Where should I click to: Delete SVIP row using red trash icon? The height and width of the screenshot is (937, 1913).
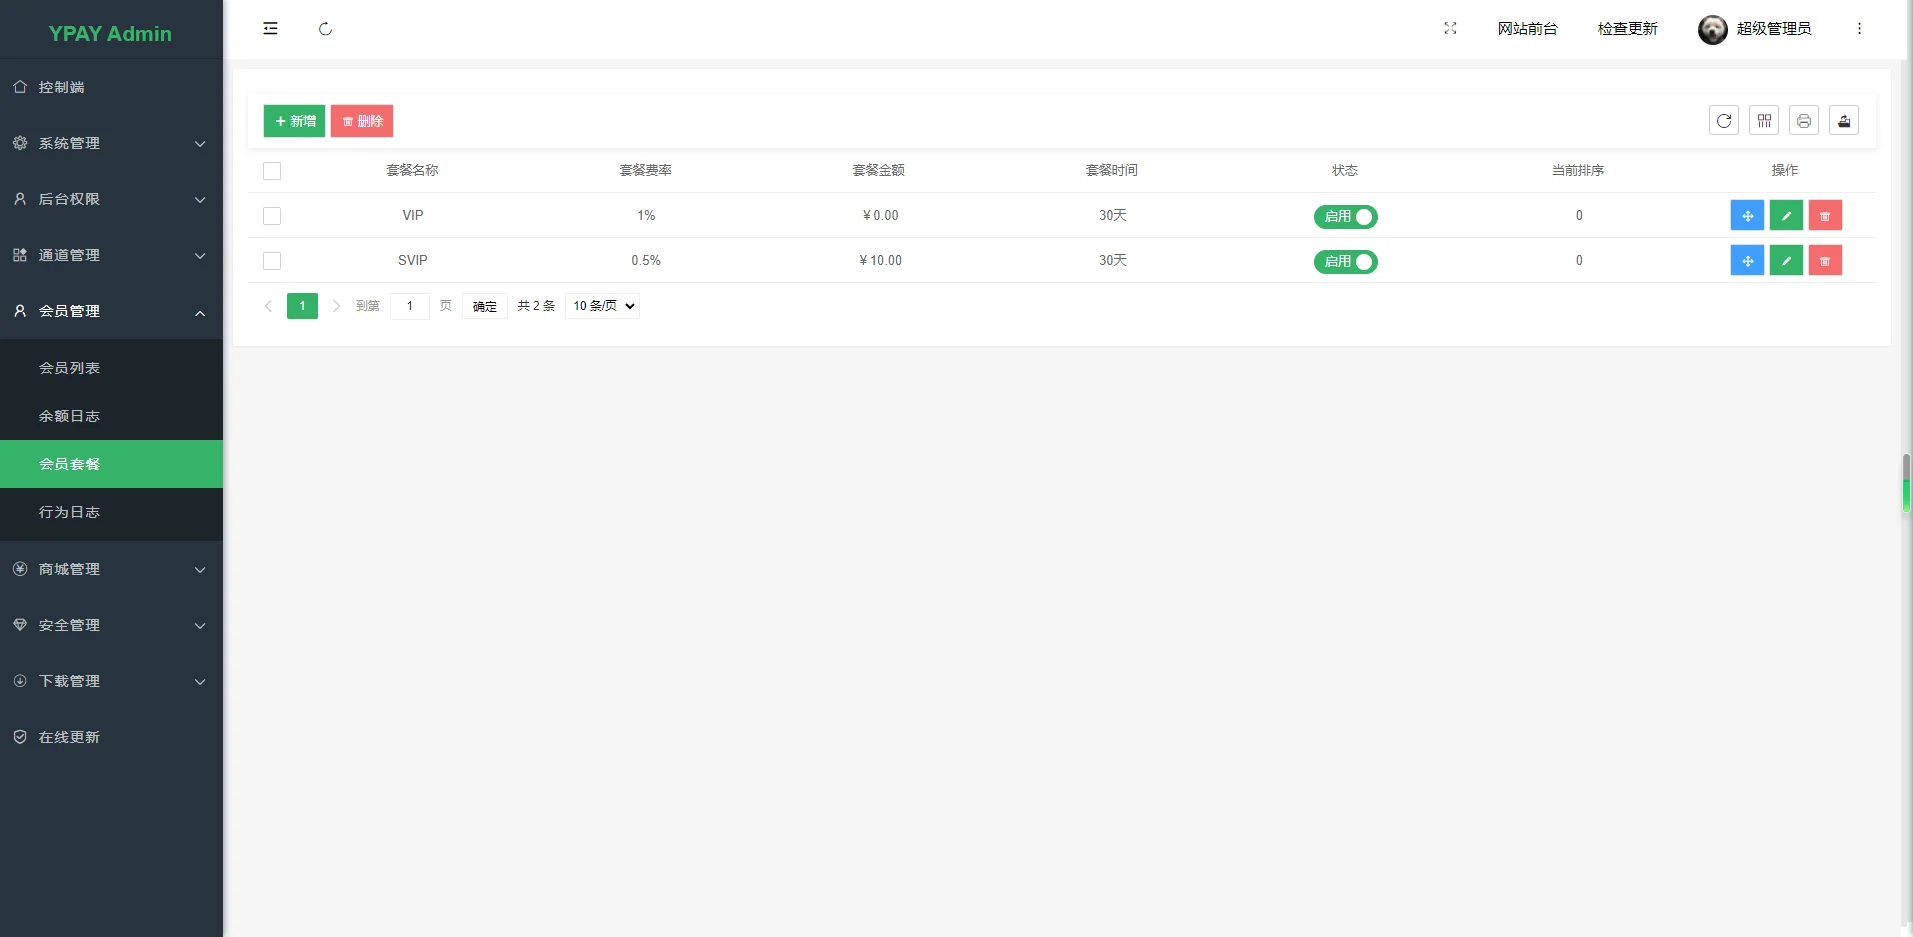tap(1824, 261)
